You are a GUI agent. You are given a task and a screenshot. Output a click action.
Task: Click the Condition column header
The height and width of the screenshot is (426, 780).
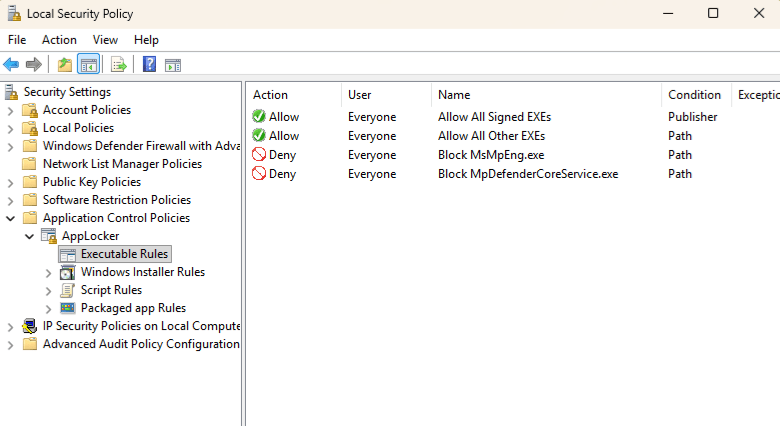pyautogui.click(x=694, y=95)
